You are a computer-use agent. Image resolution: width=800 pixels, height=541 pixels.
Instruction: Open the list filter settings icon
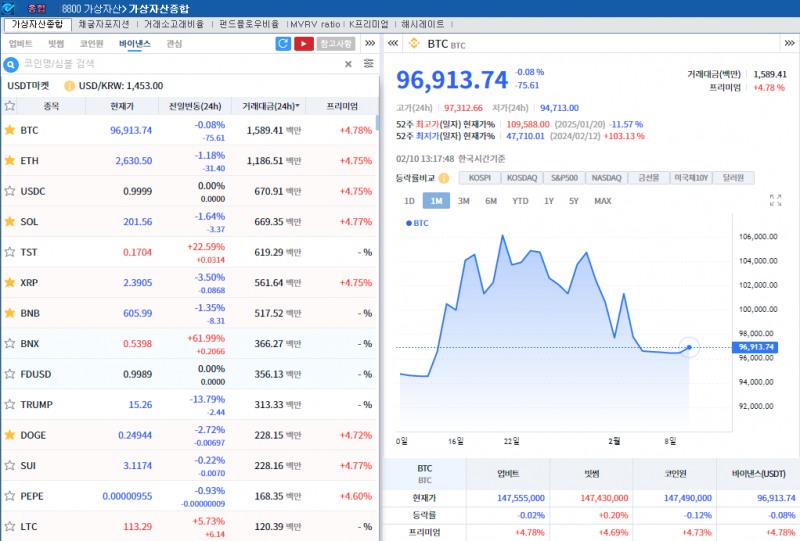368,63
